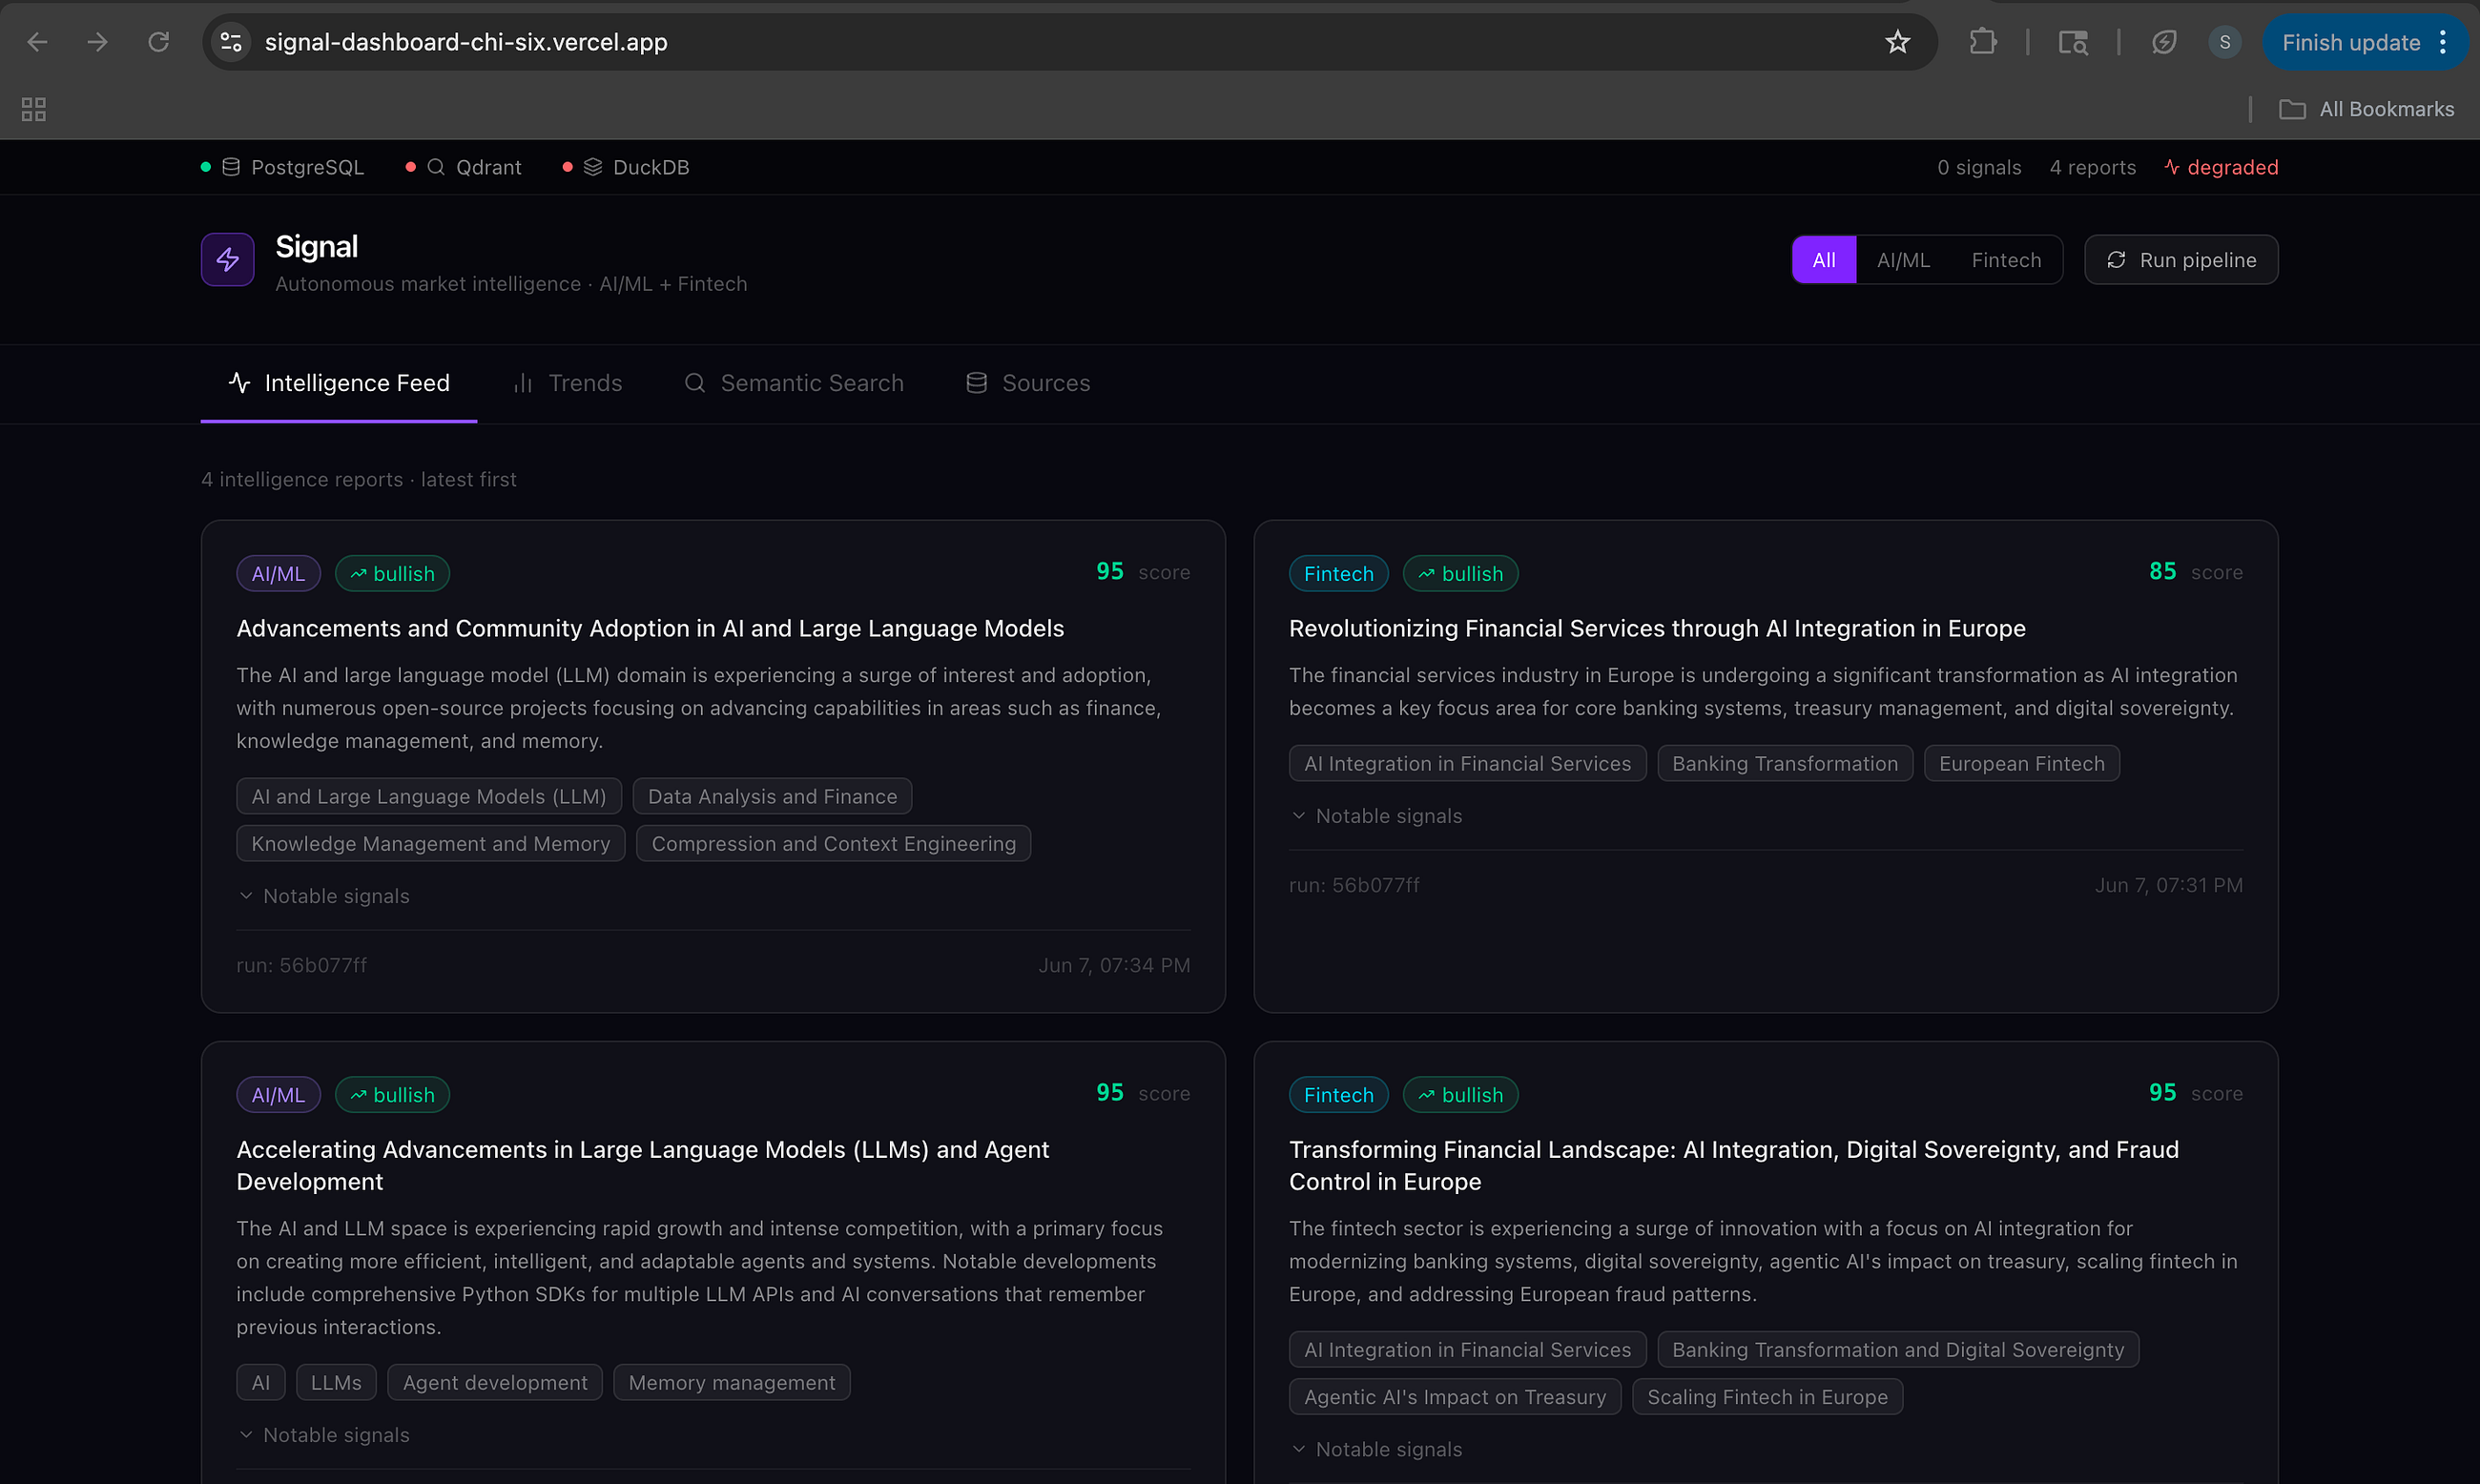Click the European Fintech tag
This screenshot has width=2480, height=1484.
pos(2021,763)
